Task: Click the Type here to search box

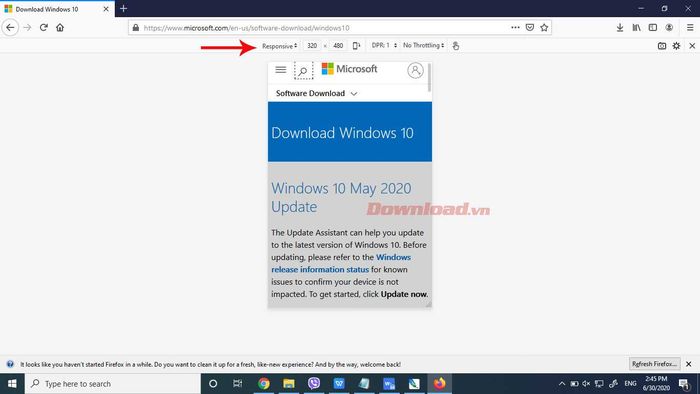Action: pyautogui.click(x=113, y=384)
